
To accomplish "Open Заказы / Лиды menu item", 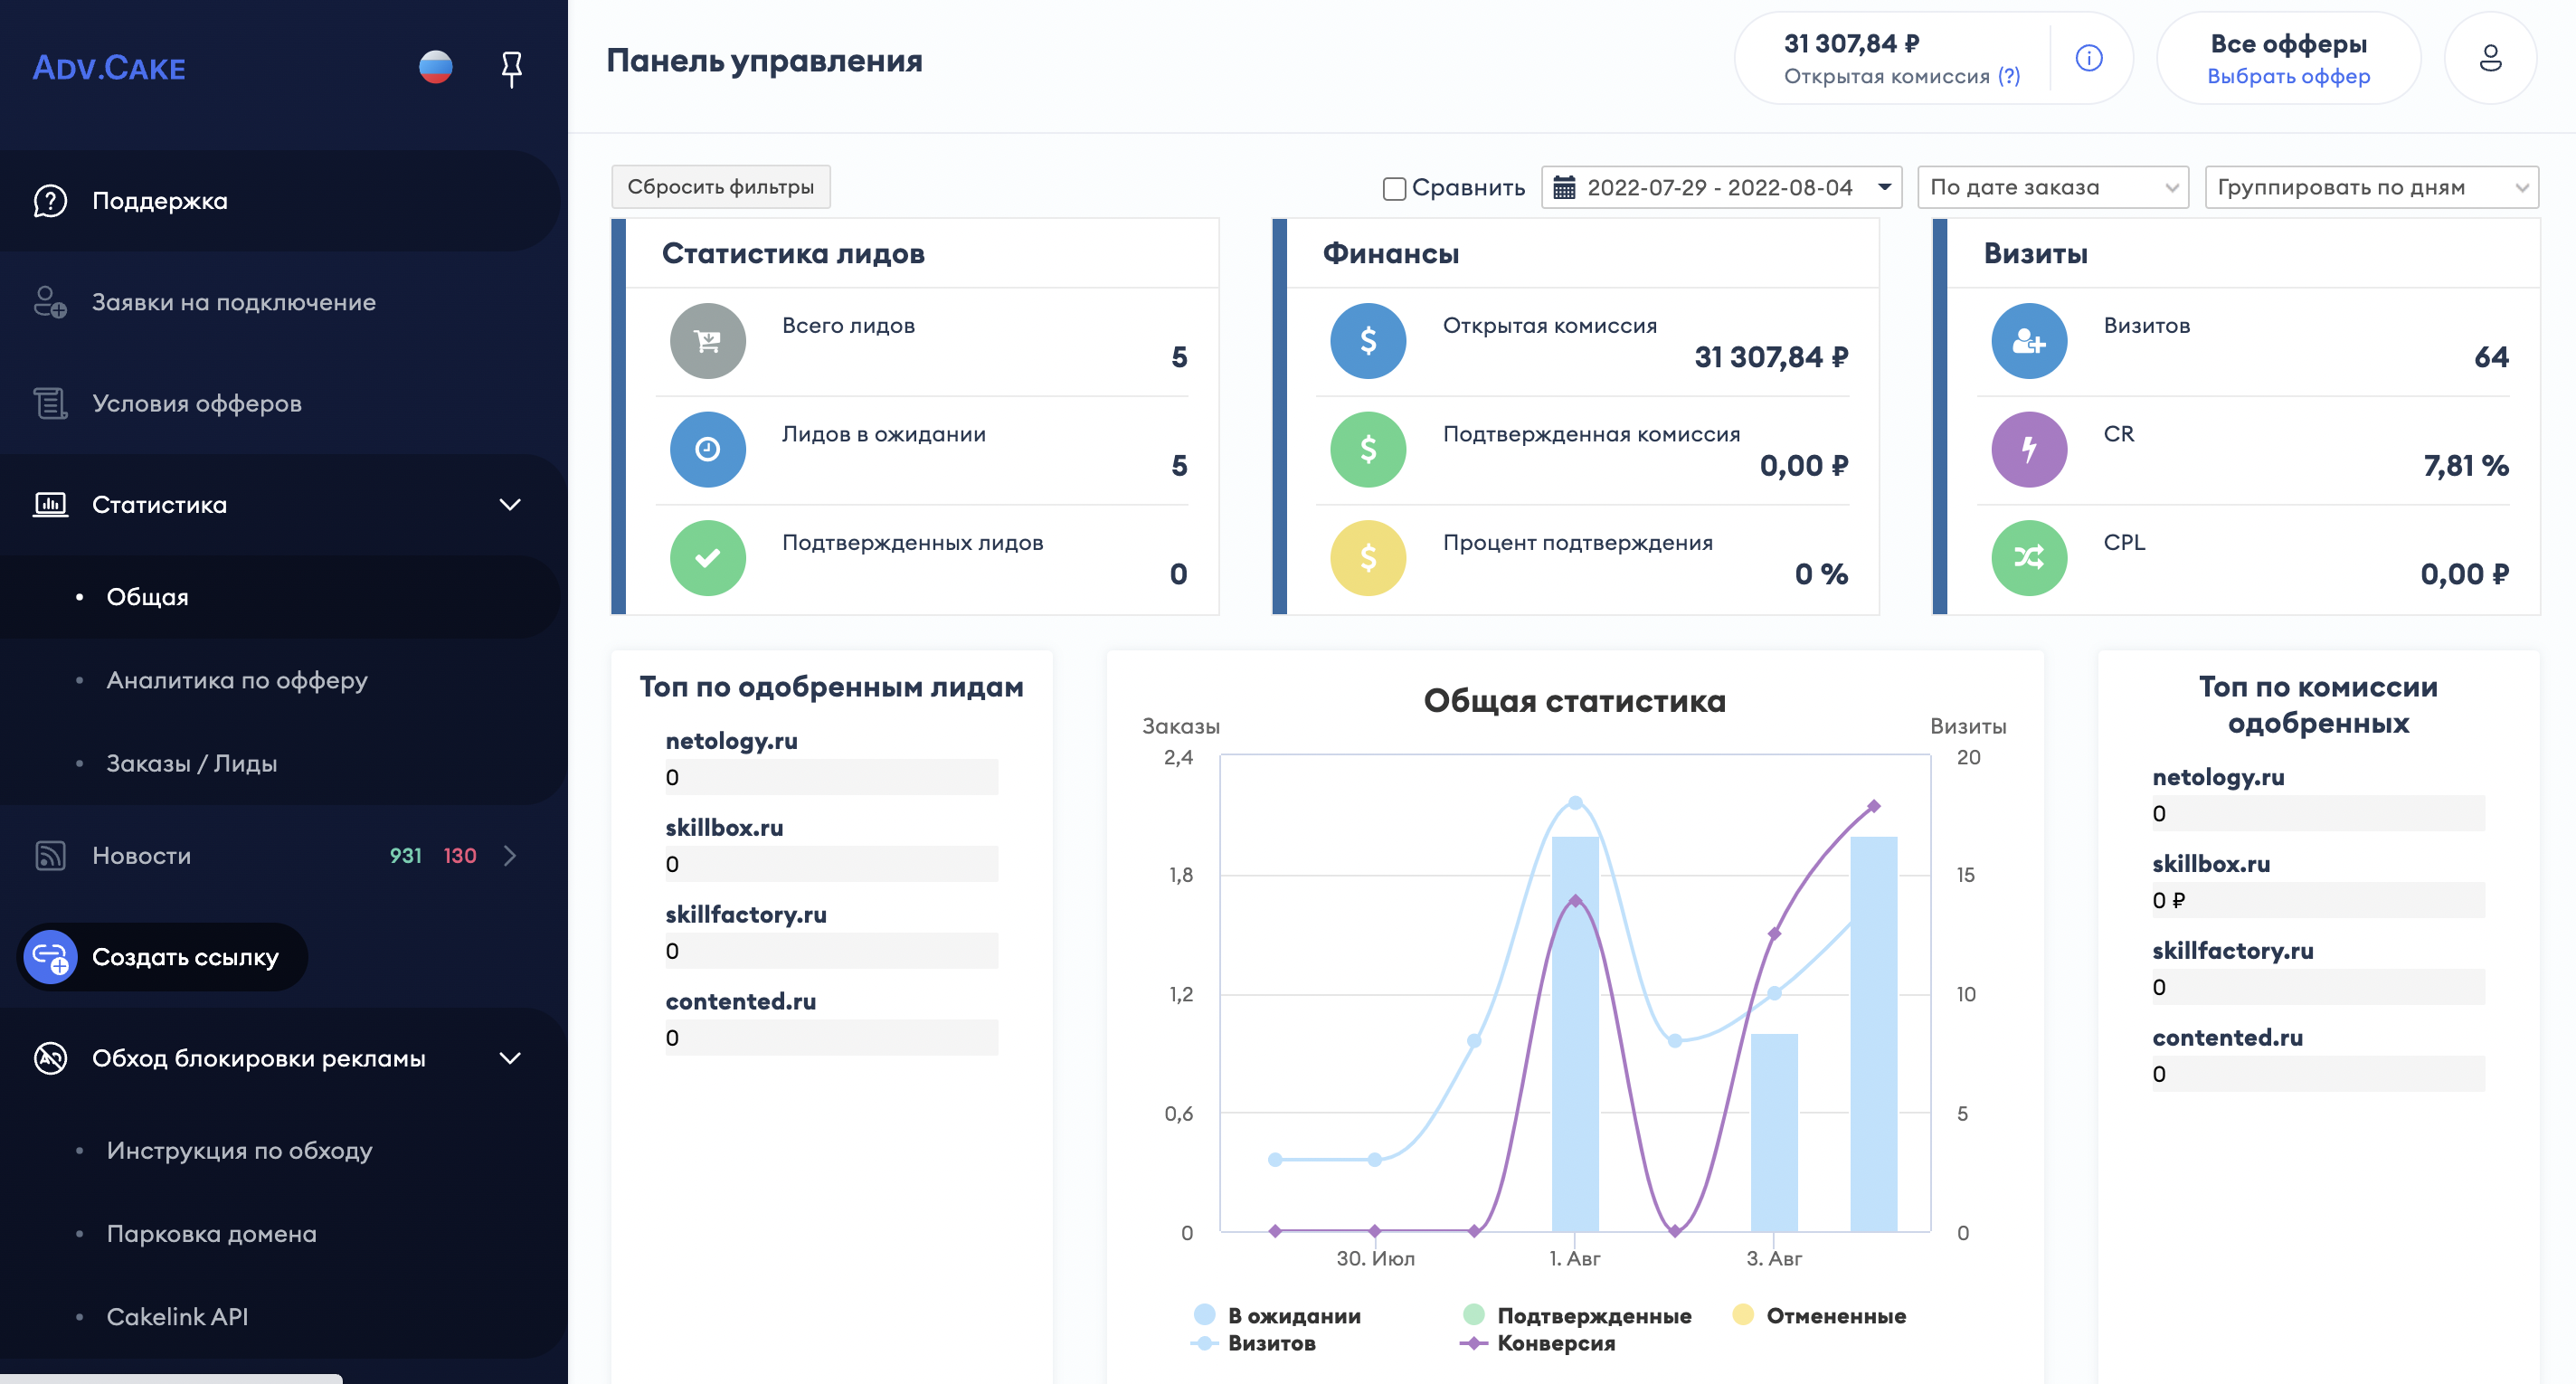I will (x=192, y=763).
